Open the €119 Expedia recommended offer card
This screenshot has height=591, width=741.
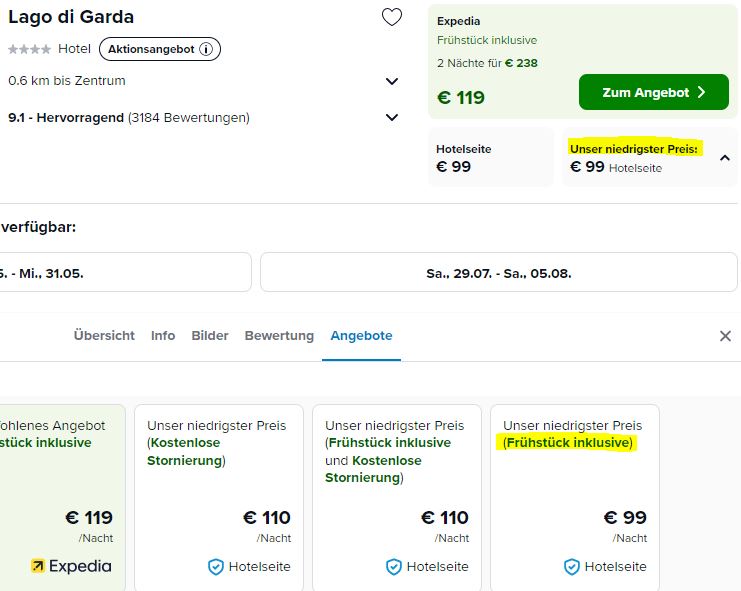tap(62, 496)
